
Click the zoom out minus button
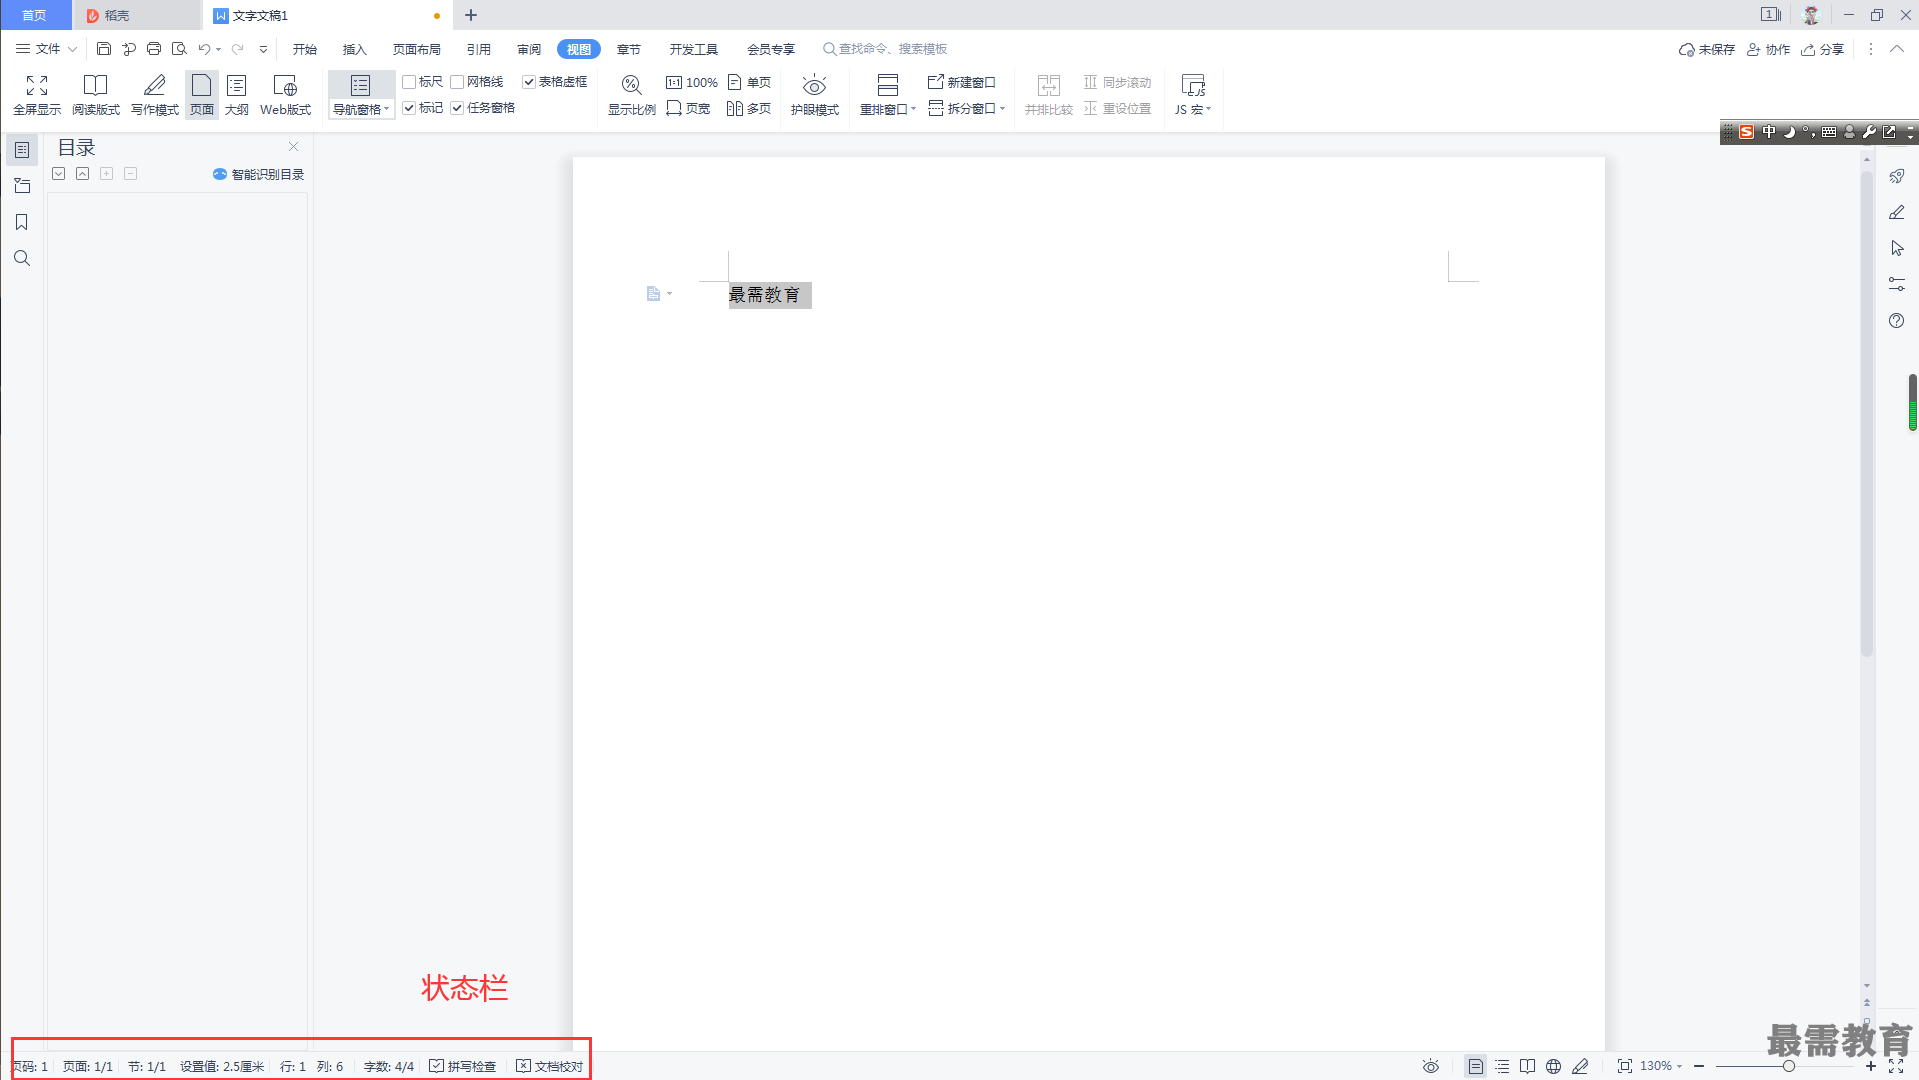(1699, 1066)
